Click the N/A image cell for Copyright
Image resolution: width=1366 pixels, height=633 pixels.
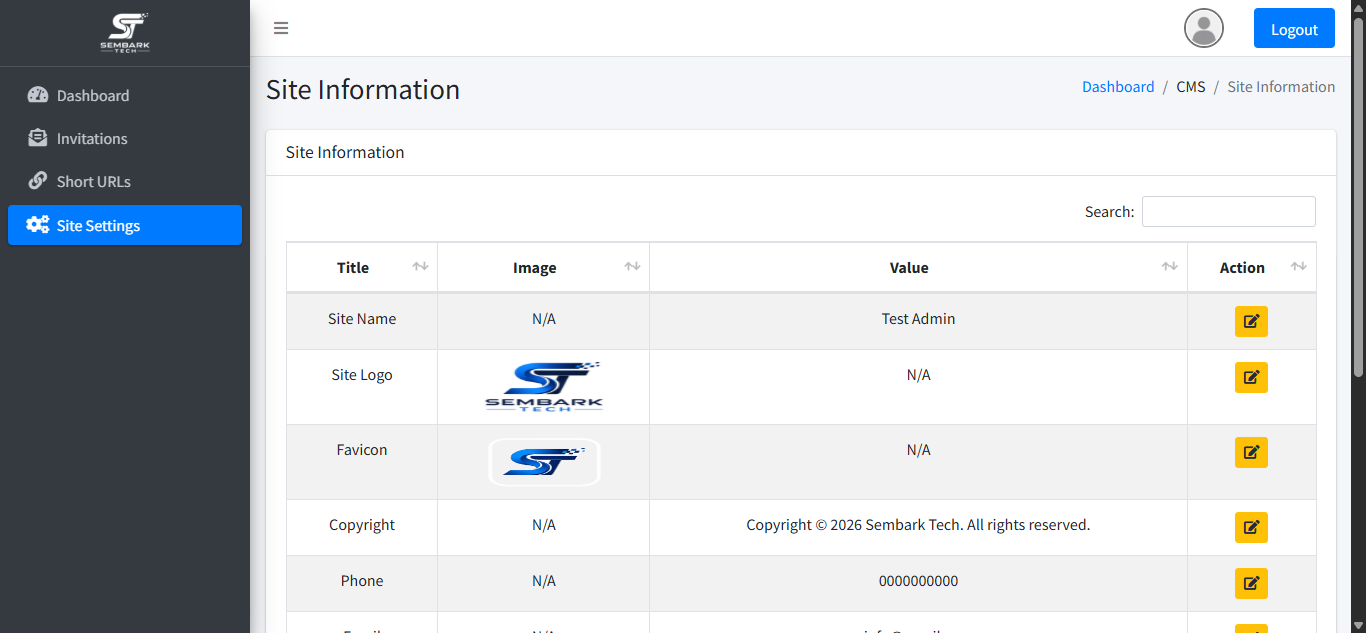(x=544, y=525)
